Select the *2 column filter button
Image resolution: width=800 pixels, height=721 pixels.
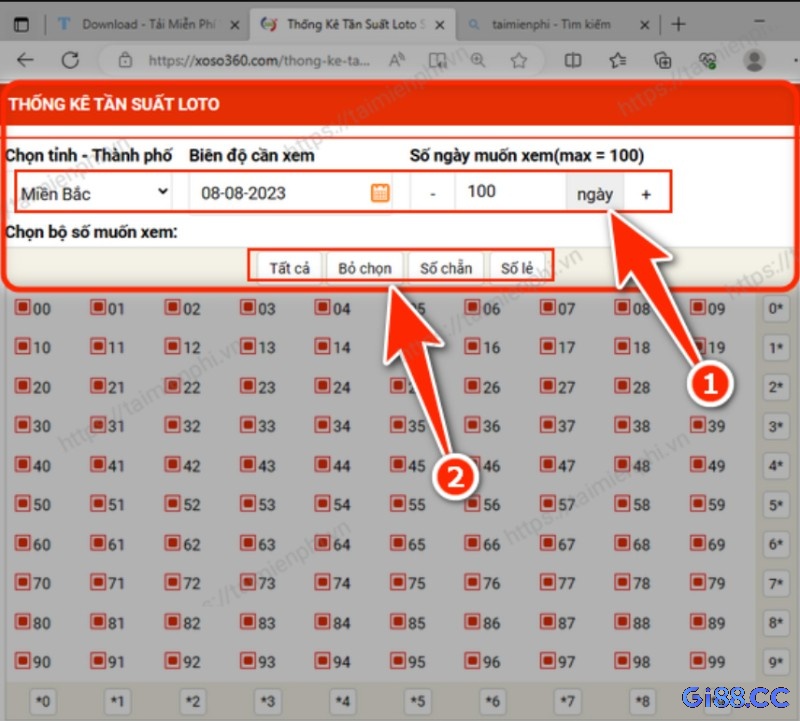click(x=192, y=702)
